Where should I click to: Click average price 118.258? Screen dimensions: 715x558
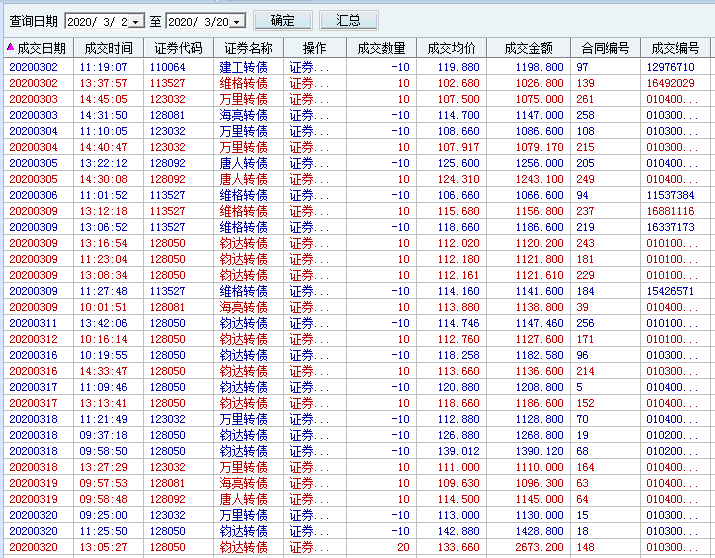[458, 355]
